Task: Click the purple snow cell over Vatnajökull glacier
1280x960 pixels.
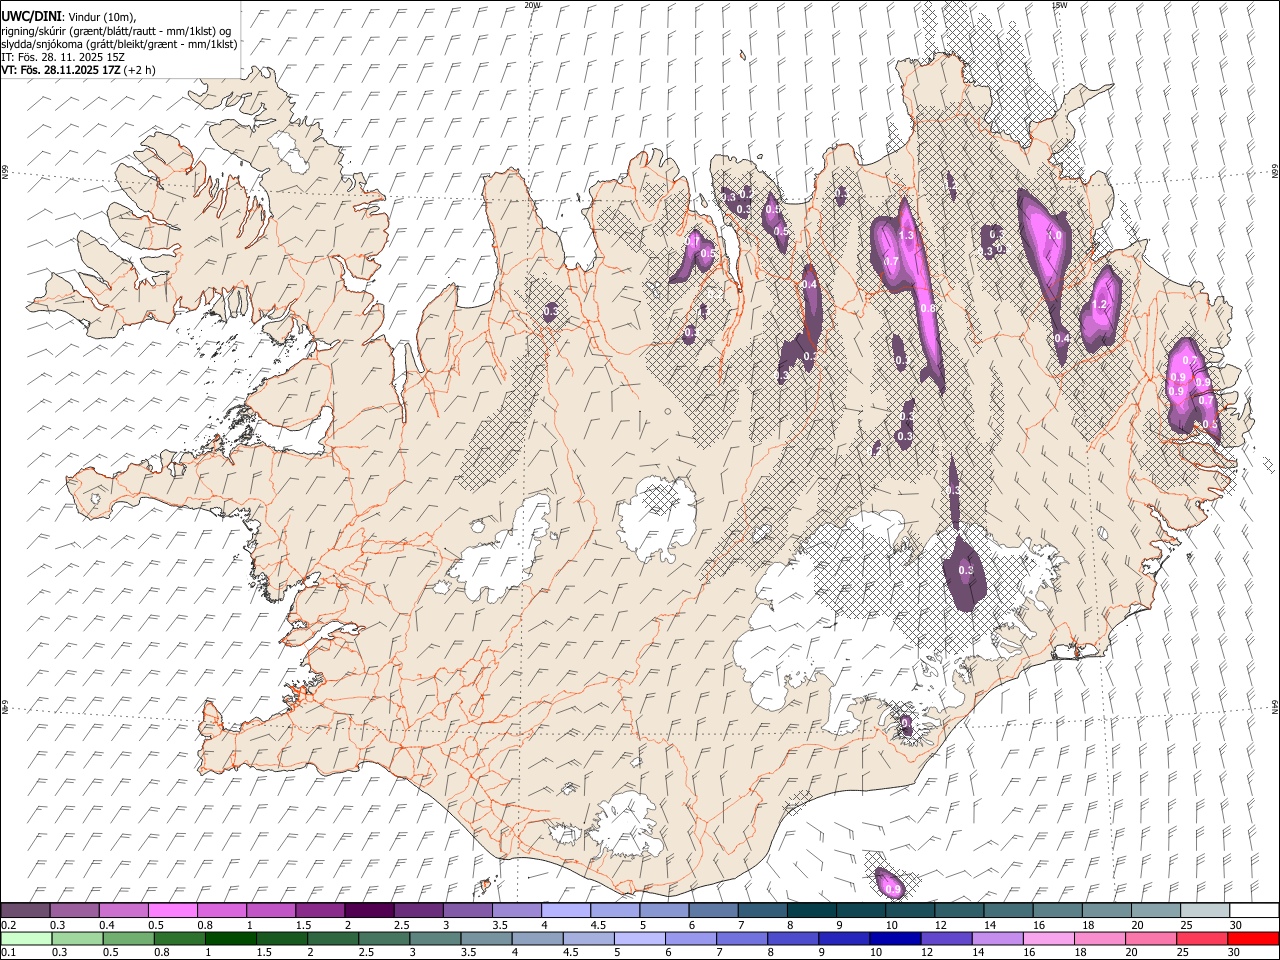Action: pos(965,574)
